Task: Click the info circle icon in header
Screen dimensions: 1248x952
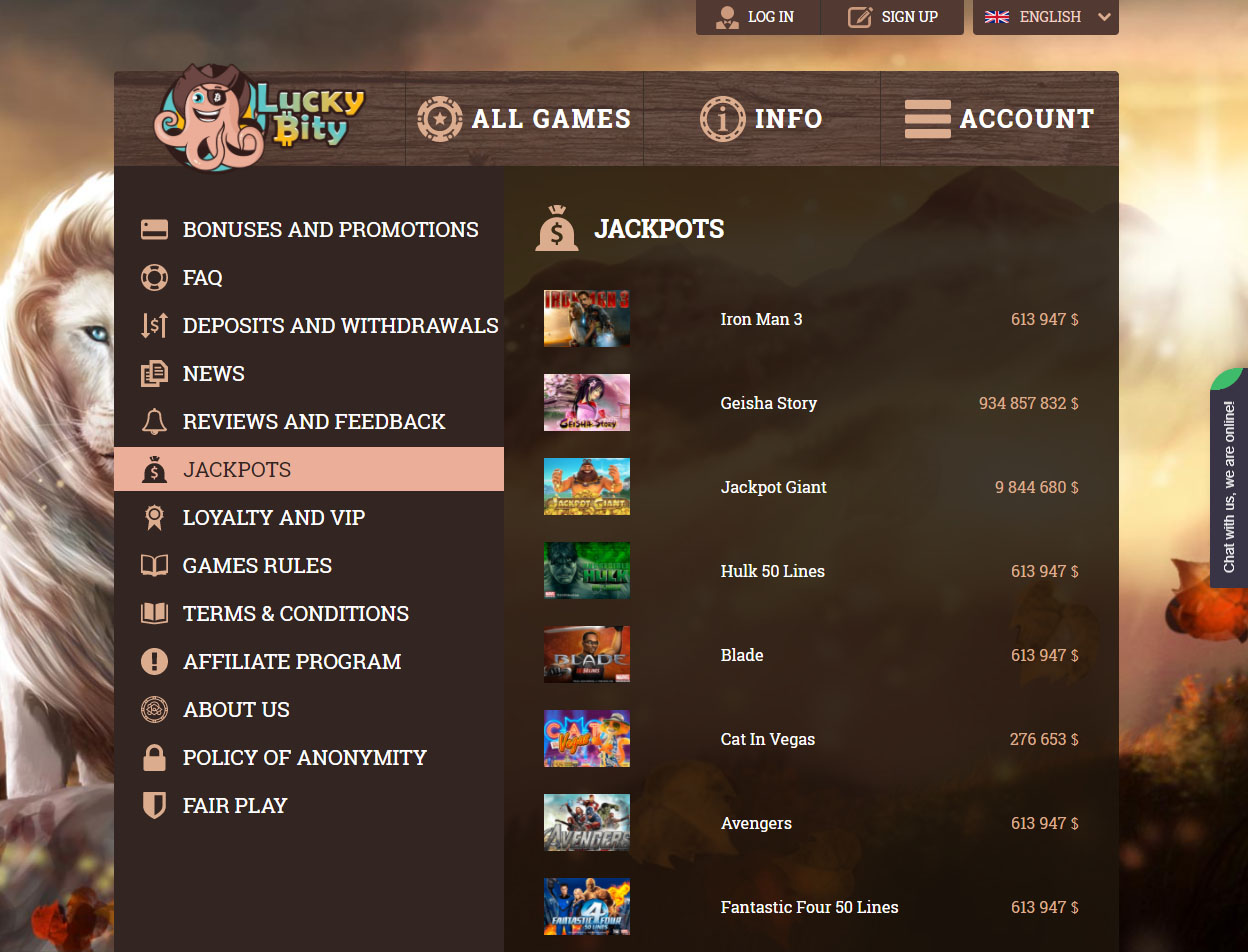Action: pos(722,119)
